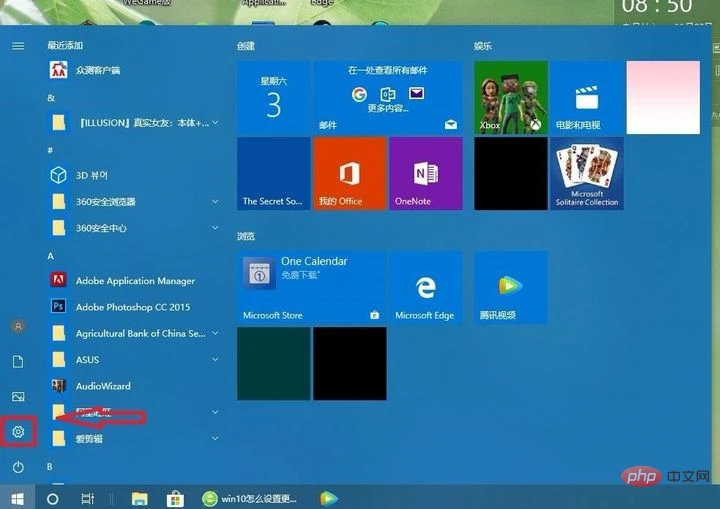Open the Microsoft Store One Calendar tile
Viewport: 720px width, 509px height.
311,288
